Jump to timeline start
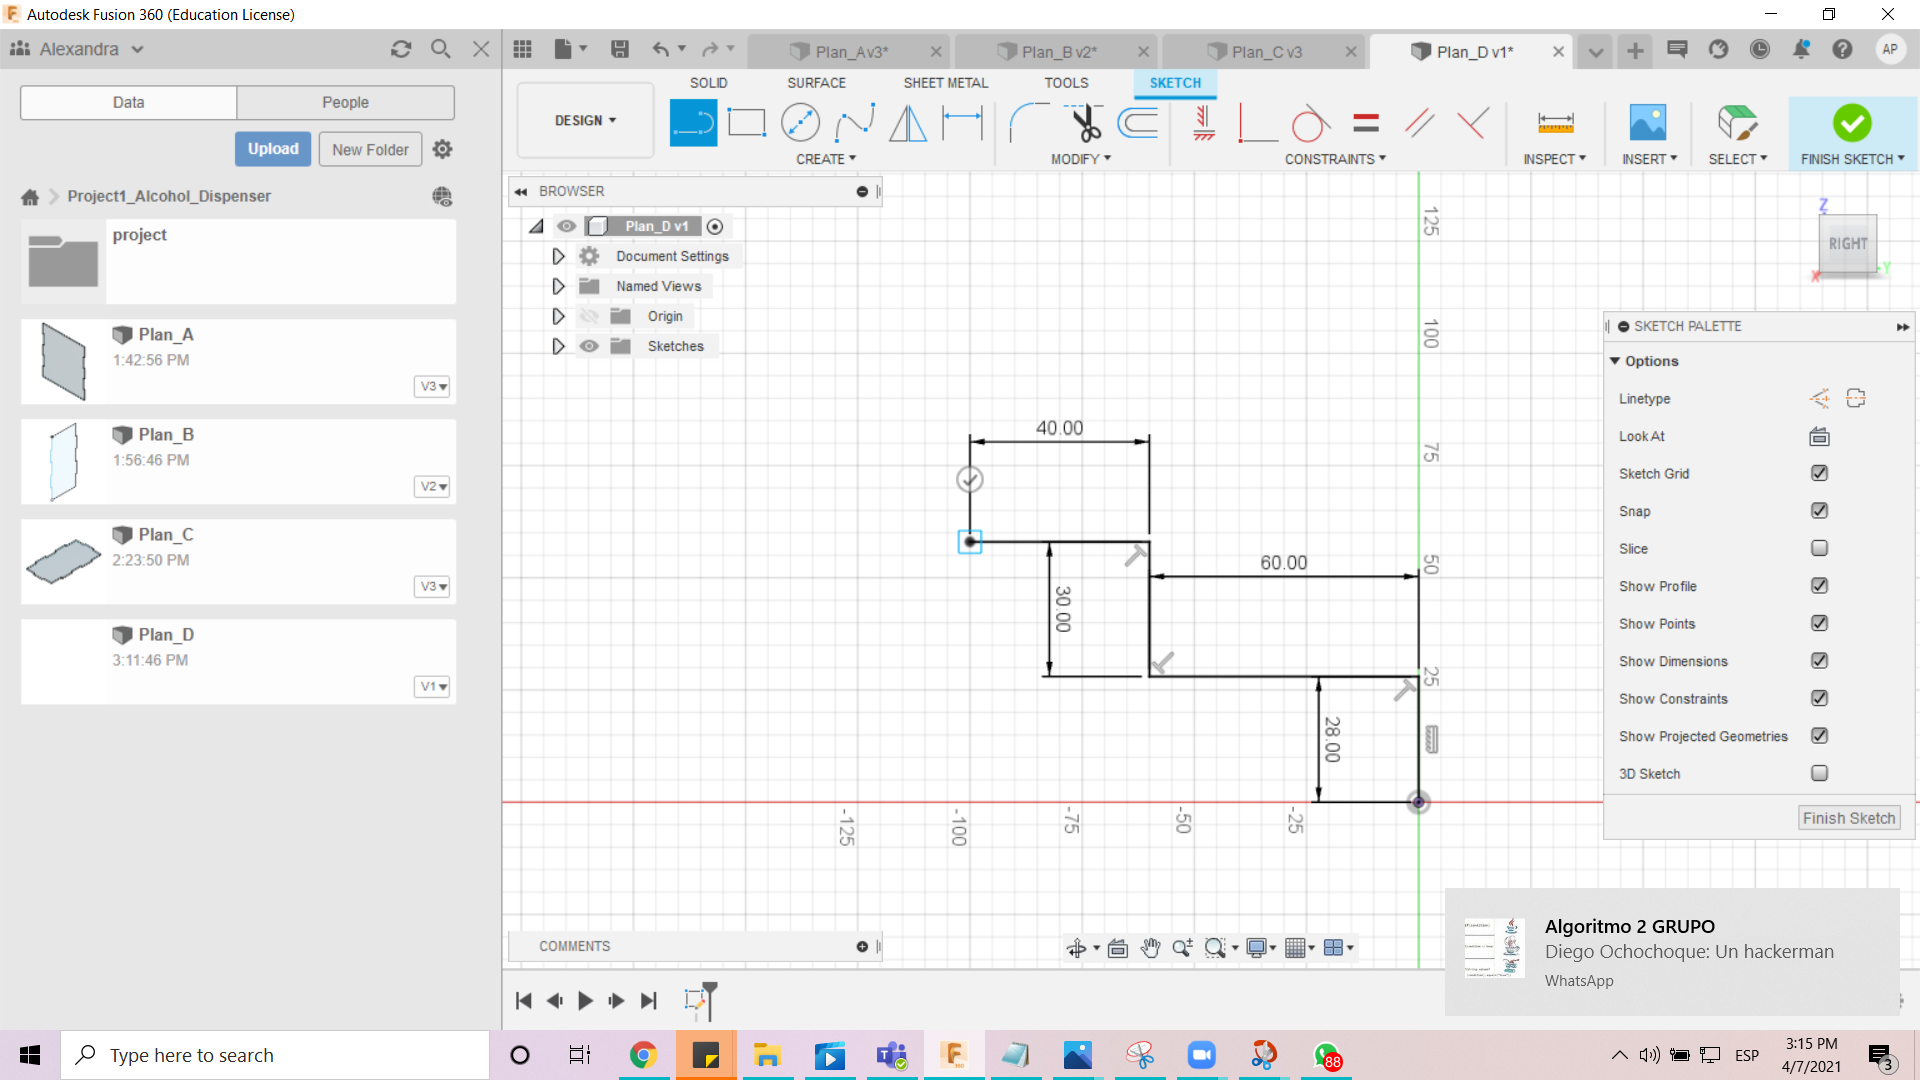This screenshot has width=1920, height=1080. (523, 1000)
